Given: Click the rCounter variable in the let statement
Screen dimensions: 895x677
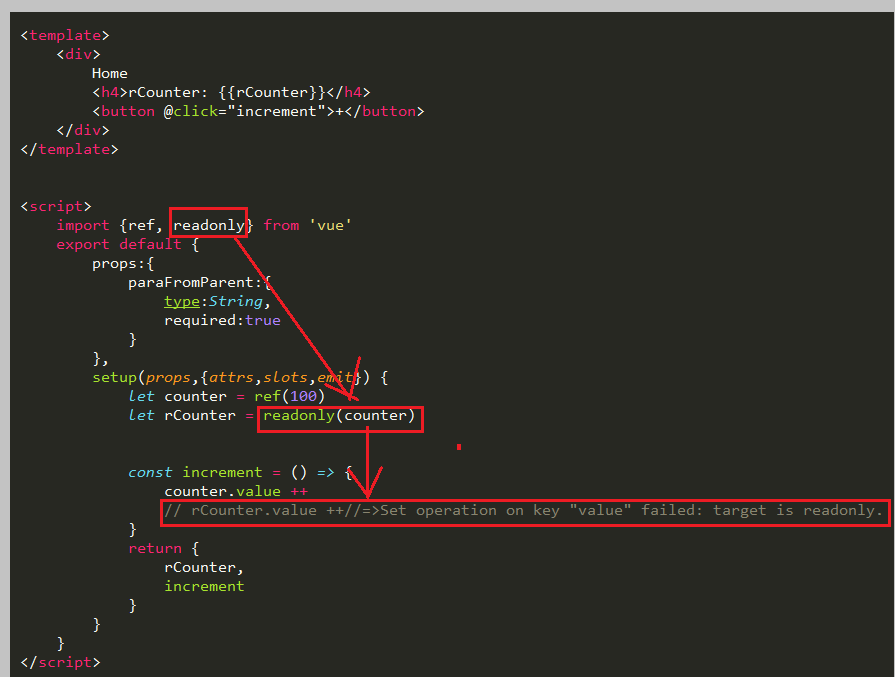Looking at the screenshot, I should pyautogui.click(x=200, y=416).
